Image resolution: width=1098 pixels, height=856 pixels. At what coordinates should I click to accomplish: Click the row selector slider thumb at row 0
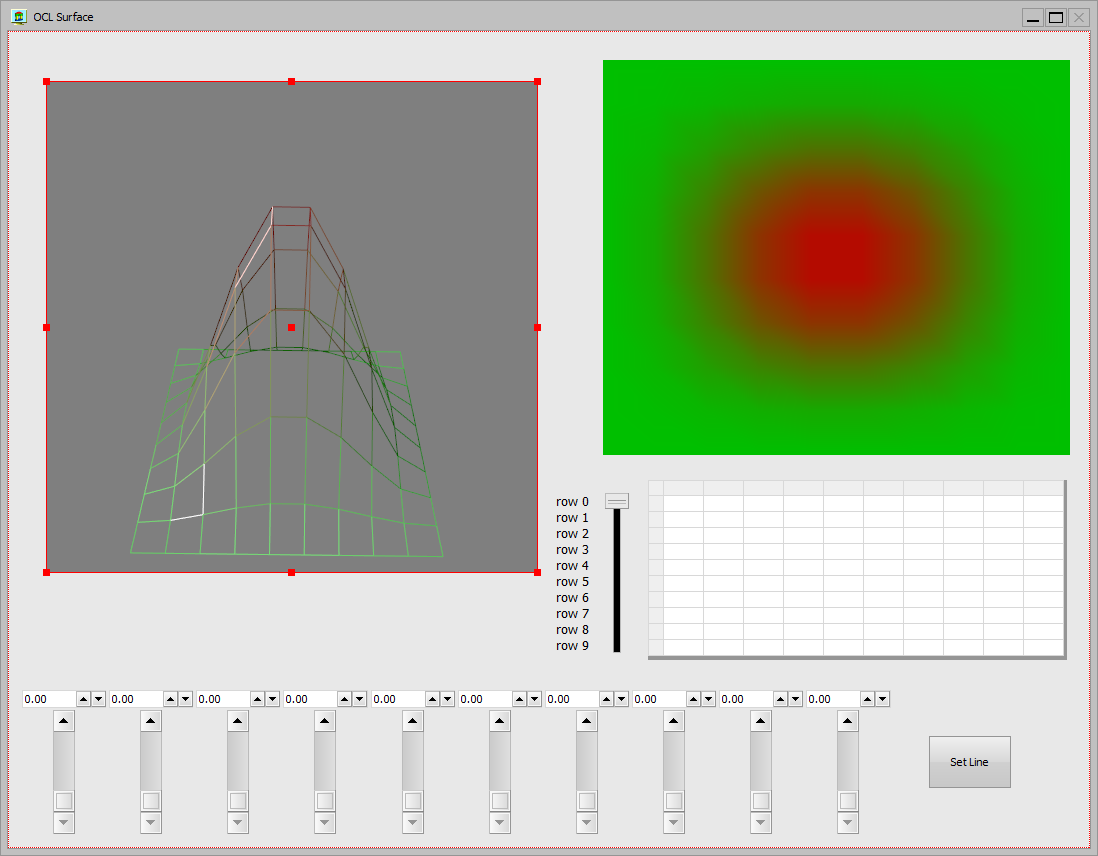pos(617,501)
